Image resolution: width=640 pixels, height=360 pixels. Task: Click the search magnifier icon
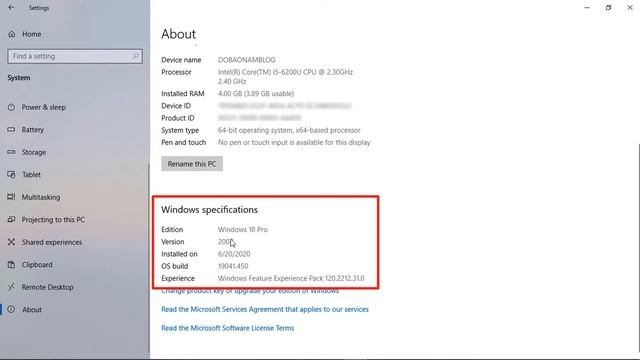click(x=136, y=56)
